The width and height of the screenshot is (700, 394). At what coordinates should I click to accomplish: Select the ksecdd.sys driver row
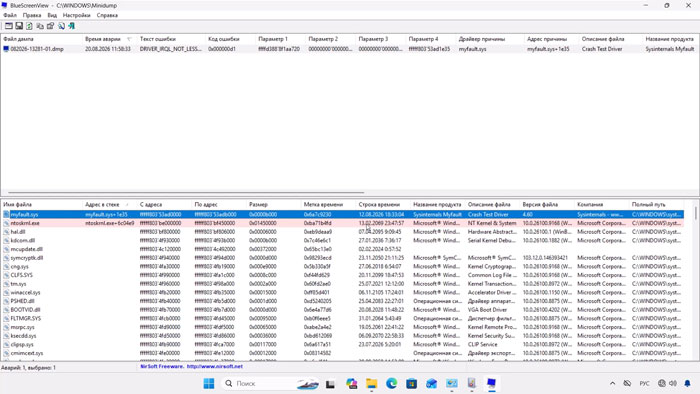coord(342,336)
